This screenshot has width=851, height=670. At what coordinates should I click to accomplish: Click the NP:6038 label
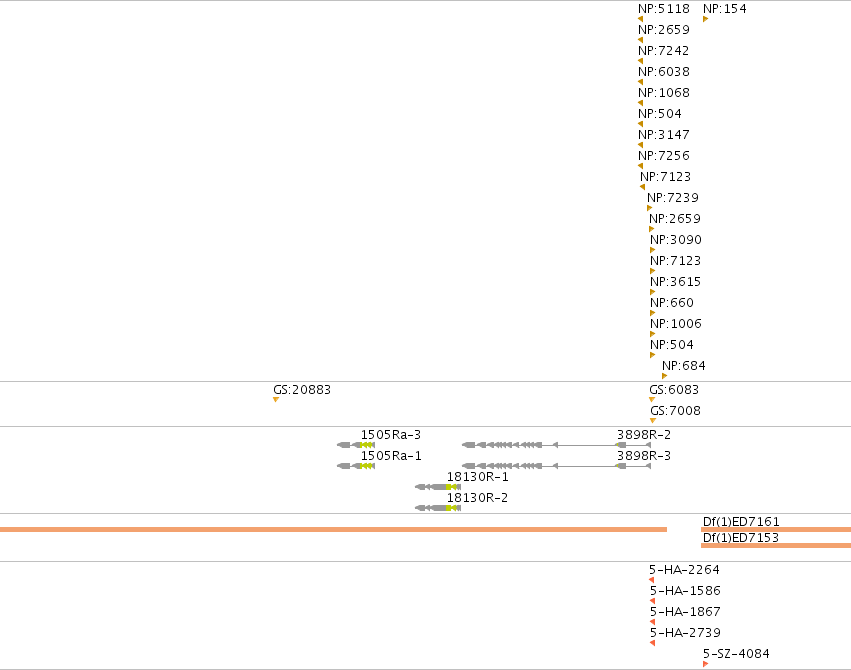pyautogui.click(x=664, y=72)
